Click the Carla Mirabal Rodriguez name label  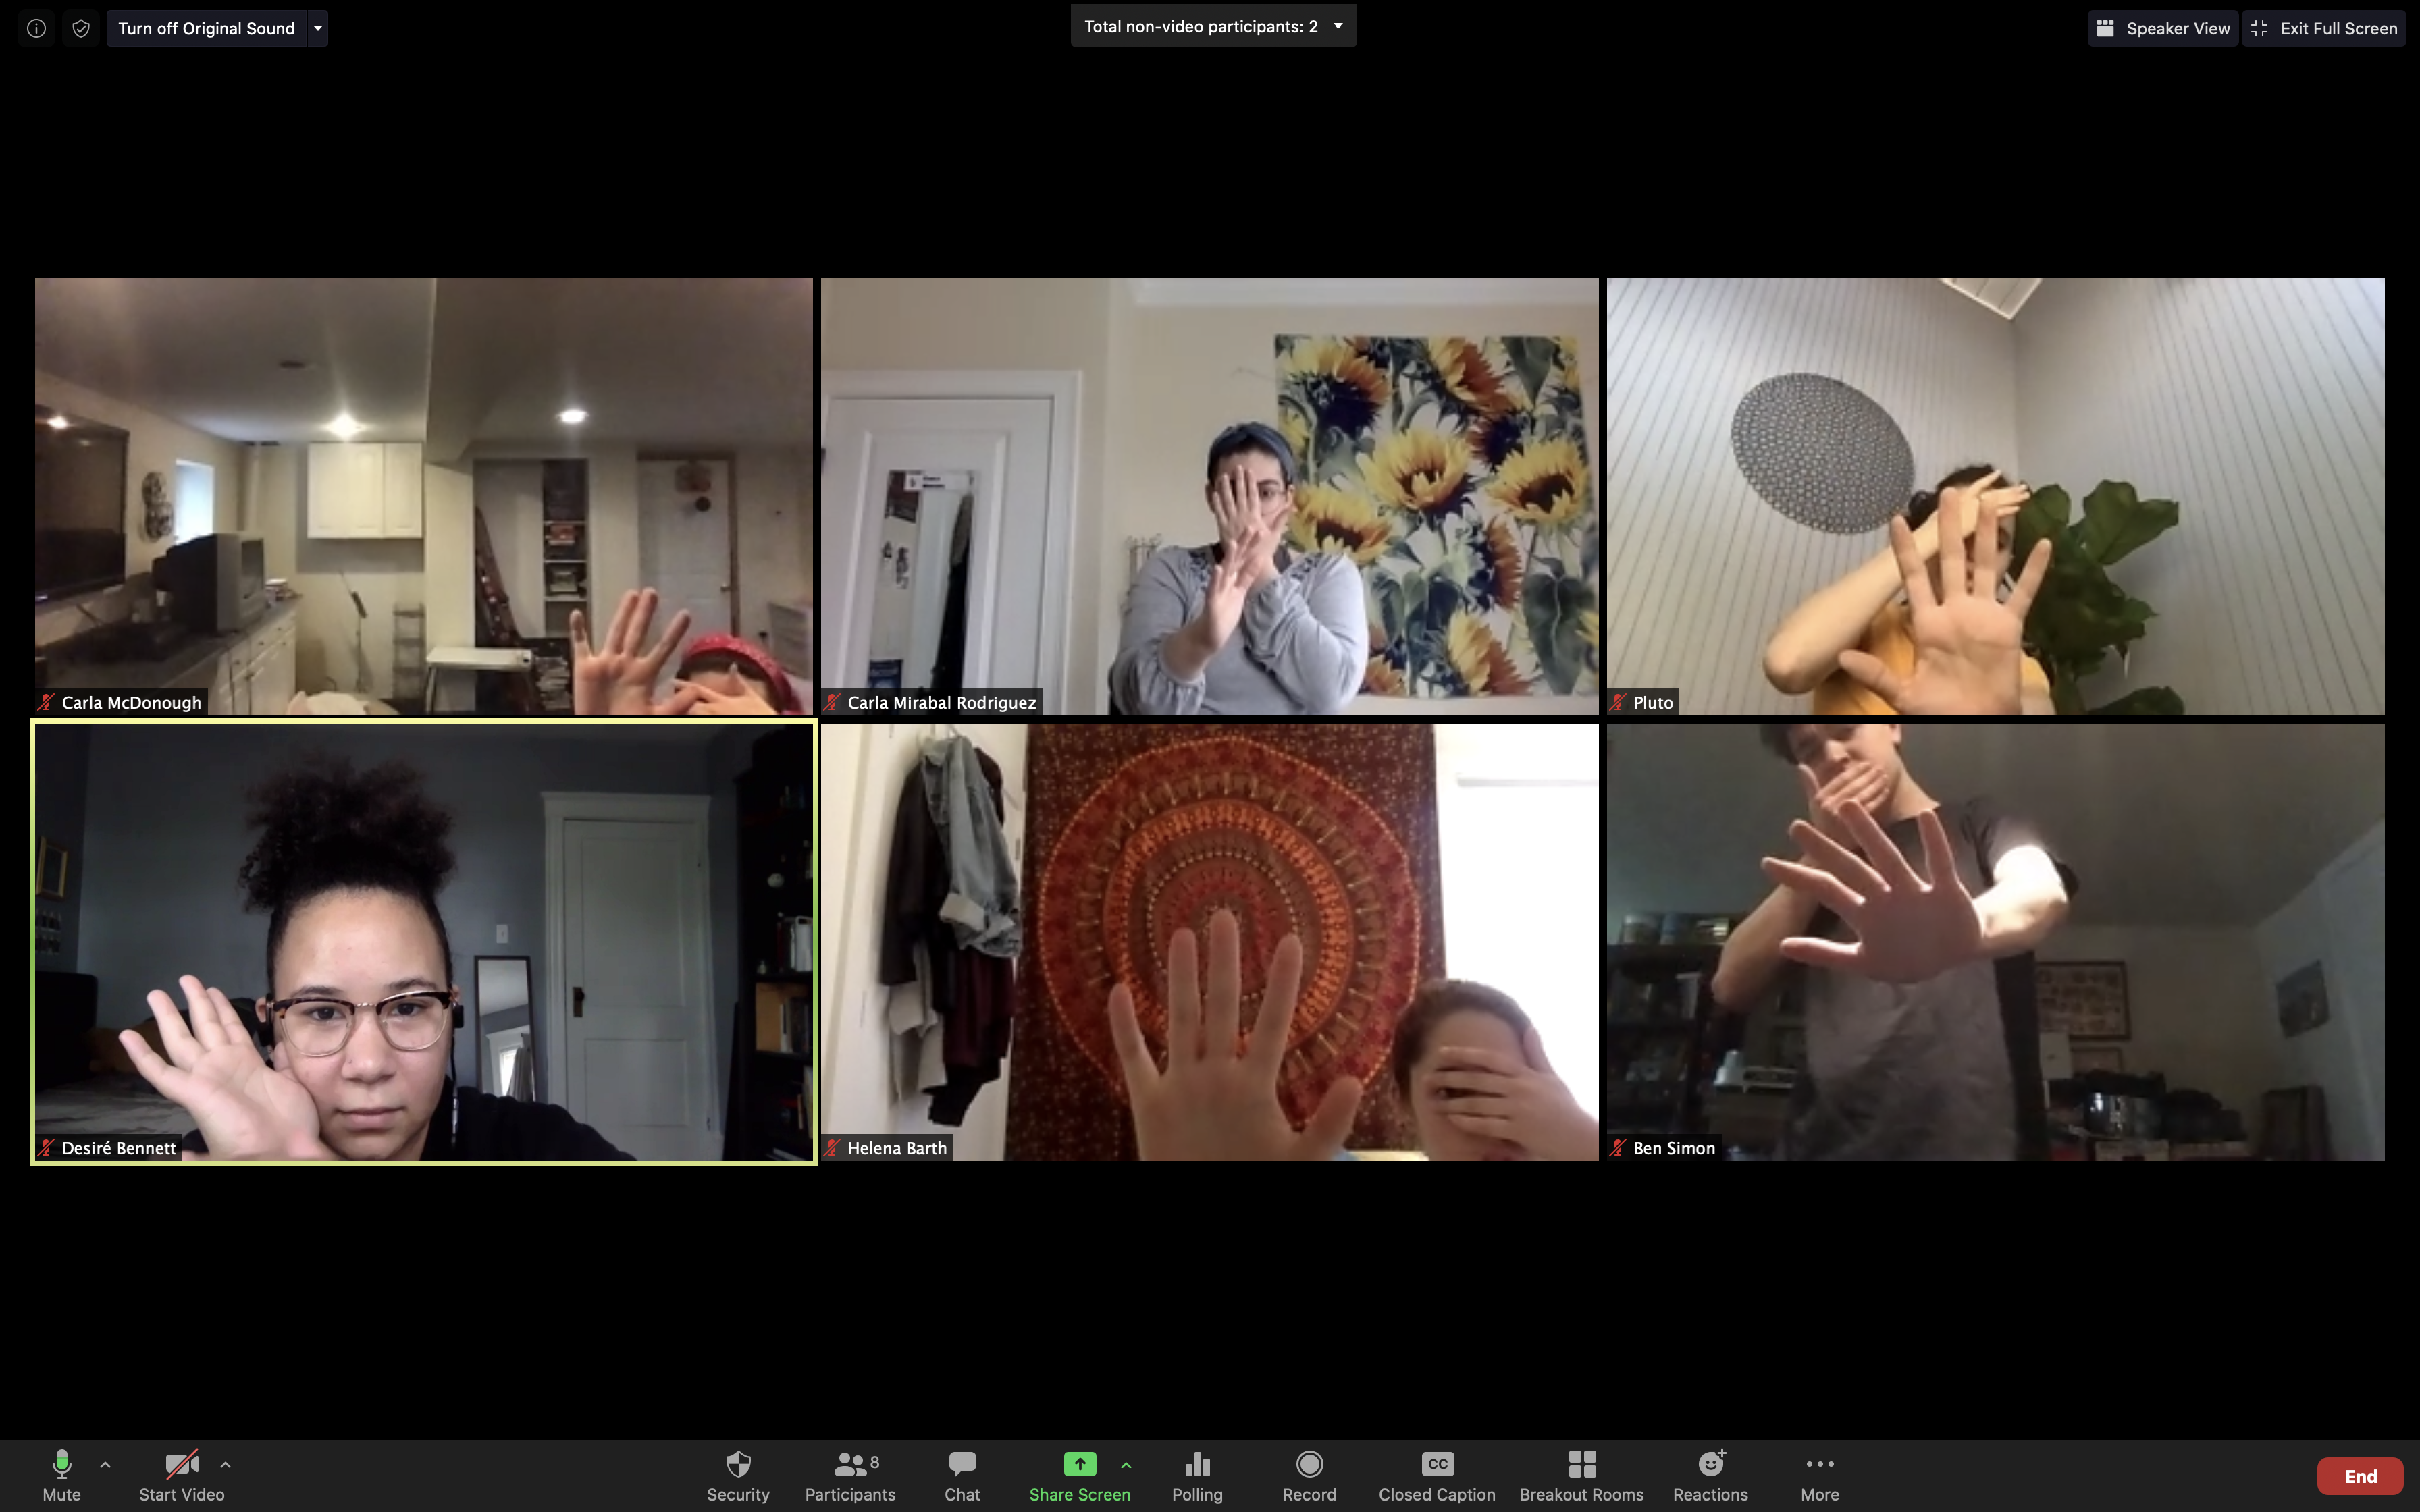coord(942,702)
